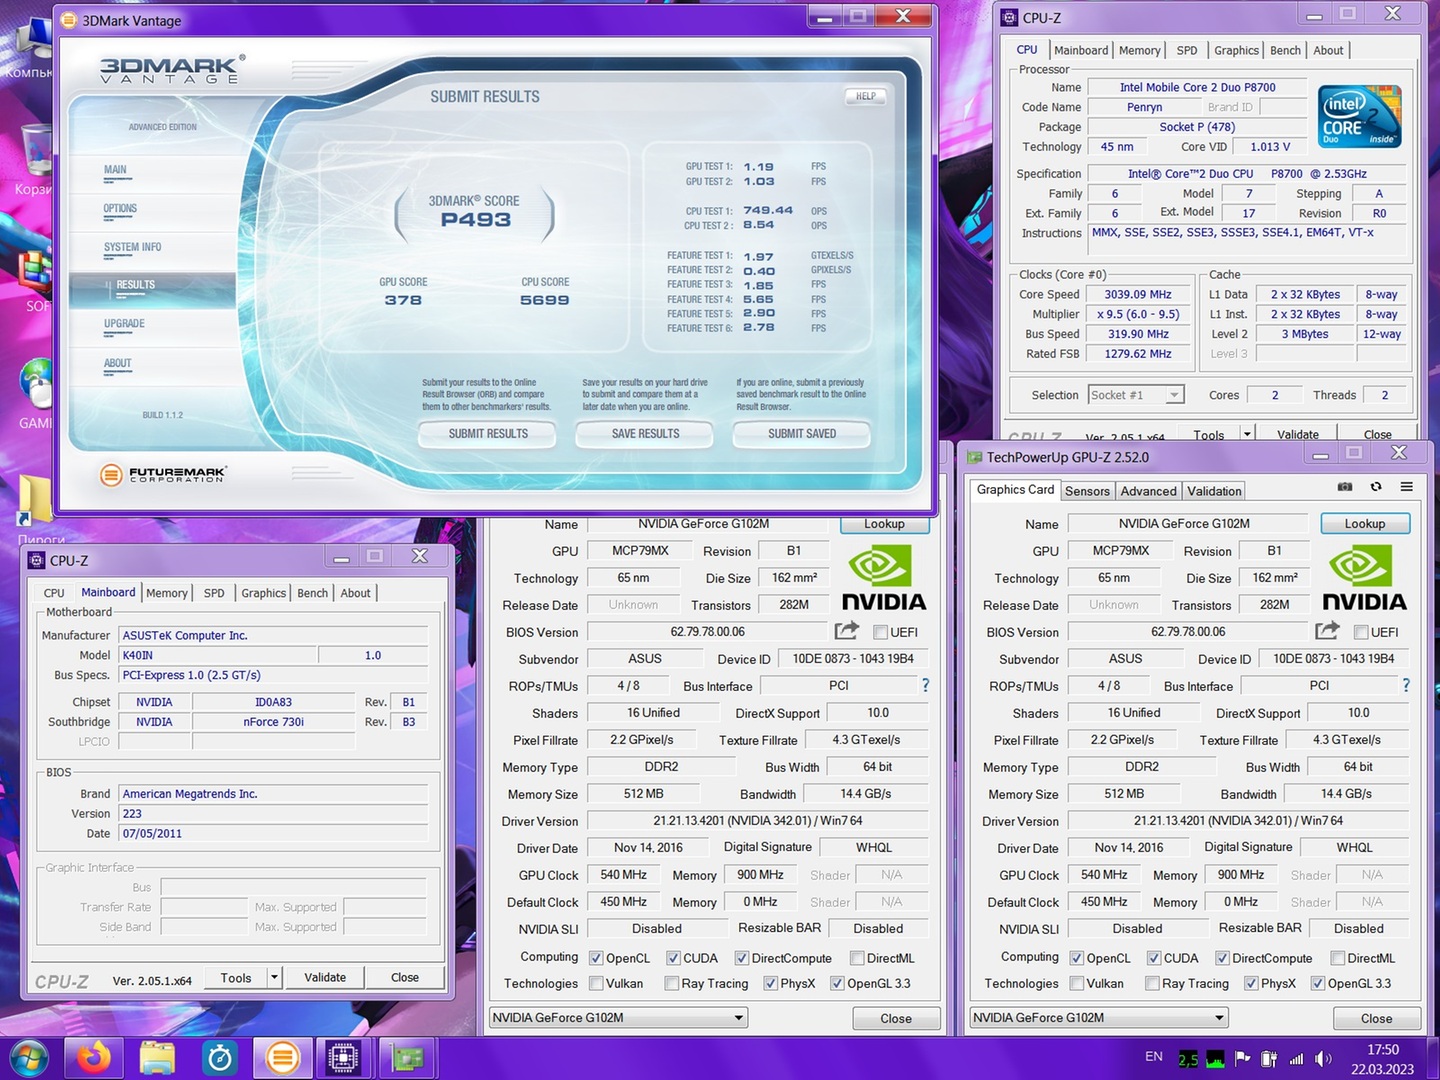Click the folder shortcut icon on the desktop
Image resolution: width=1440 pixels, height=1080 pixels.
(x=34, y=499)
